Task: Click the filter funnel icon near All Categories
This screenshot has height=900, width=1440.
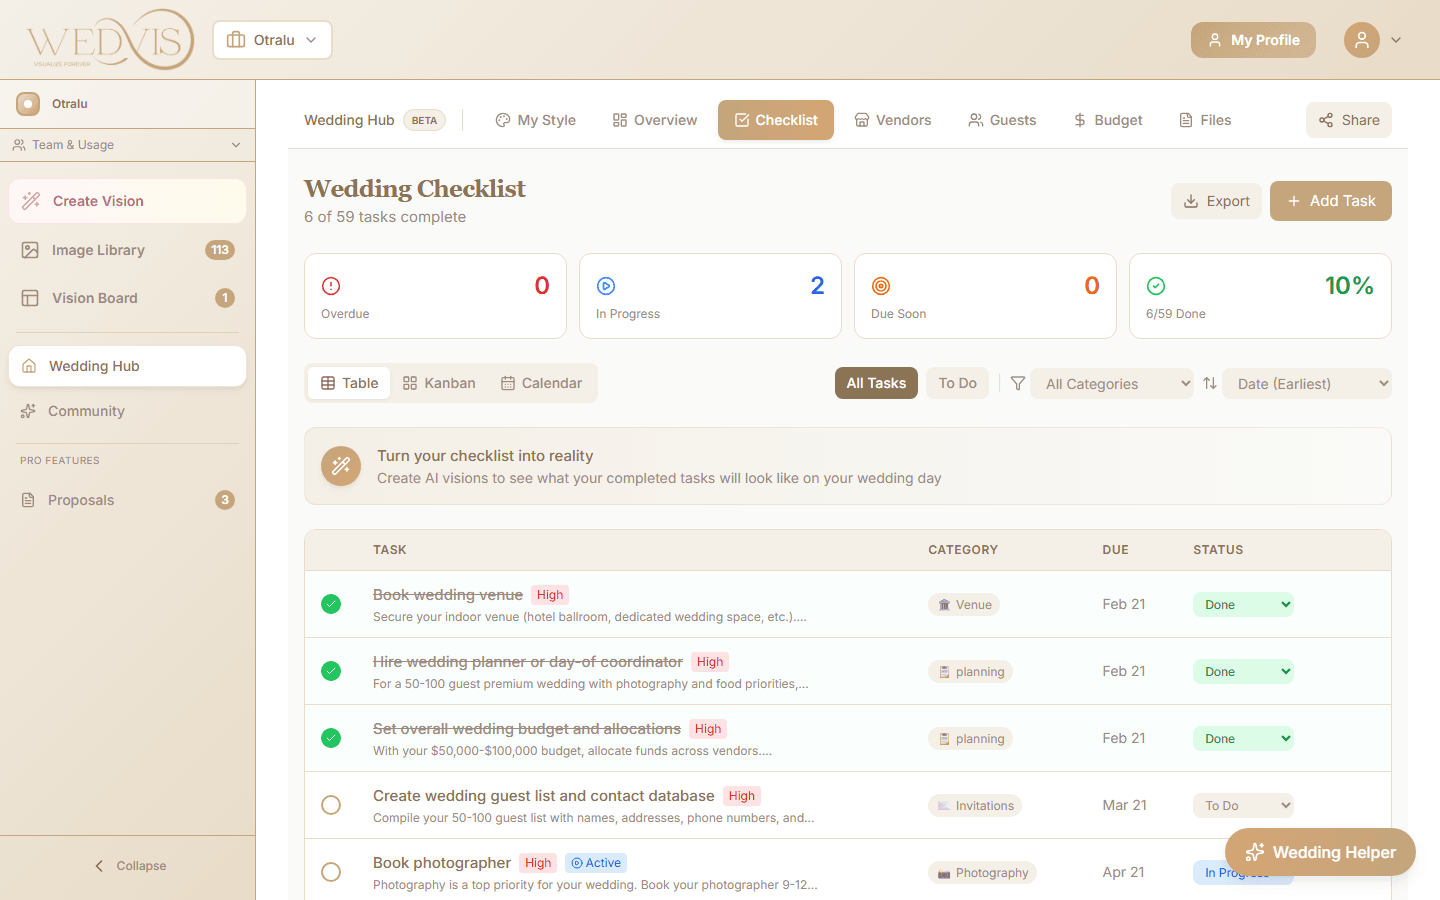Action: pyautogui.click(x=1017, y=383)
